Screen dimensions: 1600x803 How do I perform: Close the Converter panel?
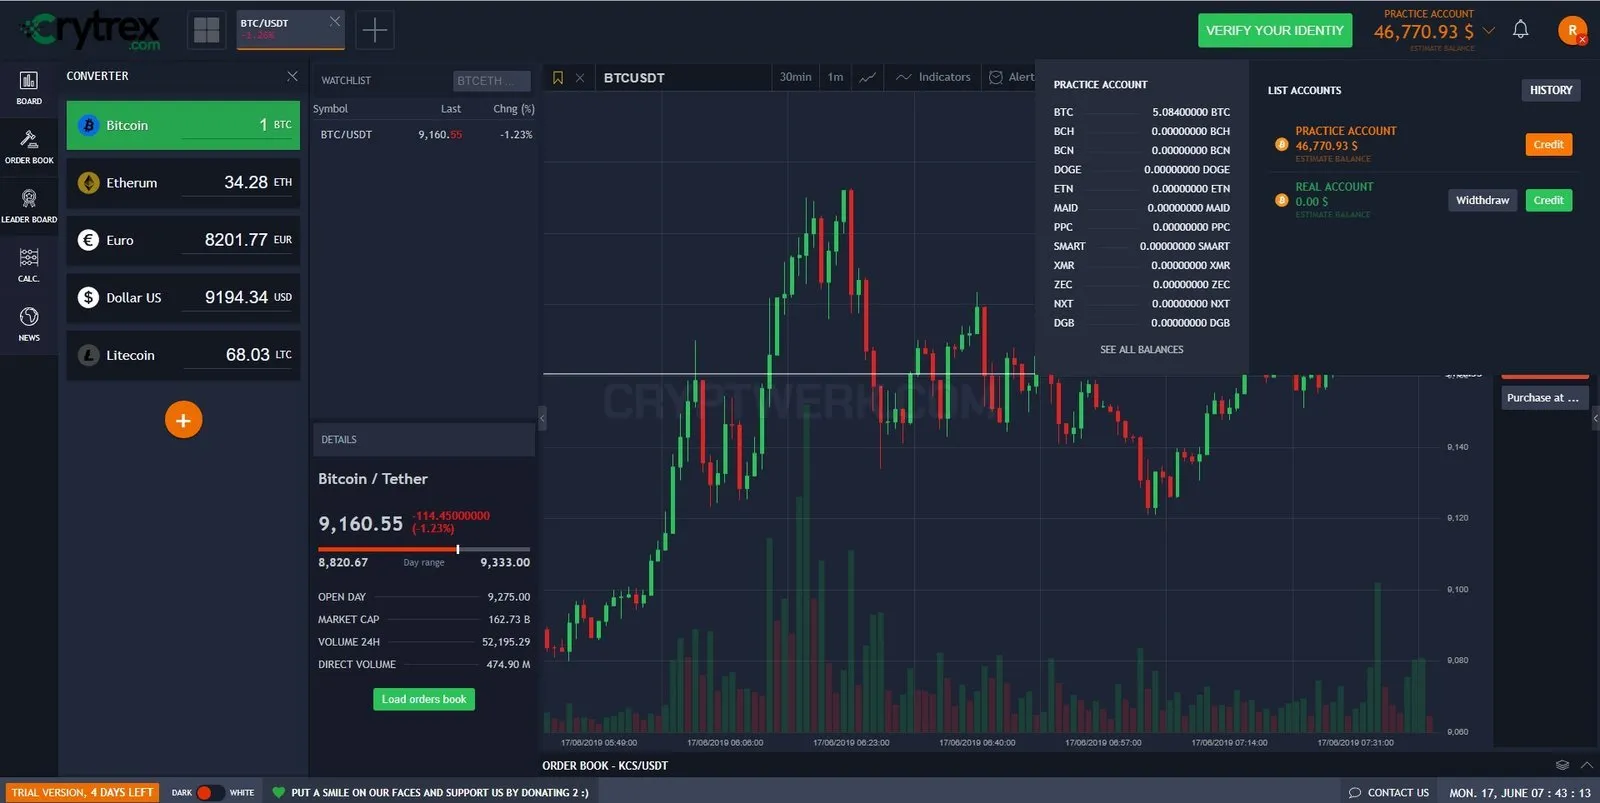(x=292, y=76)
